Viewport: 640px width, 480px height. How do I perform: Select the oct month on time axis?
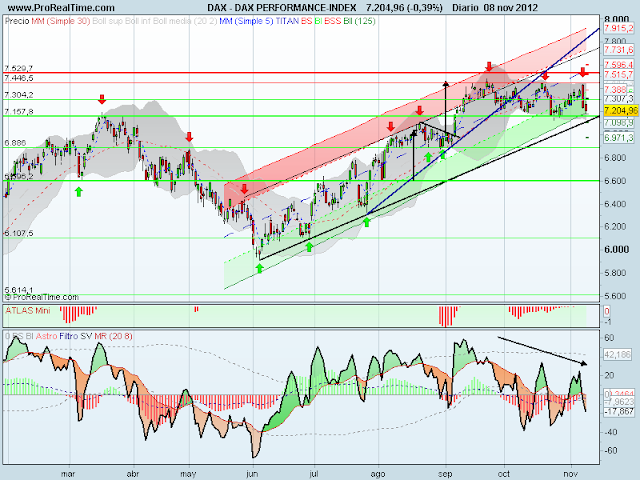(x=504, y=473)
